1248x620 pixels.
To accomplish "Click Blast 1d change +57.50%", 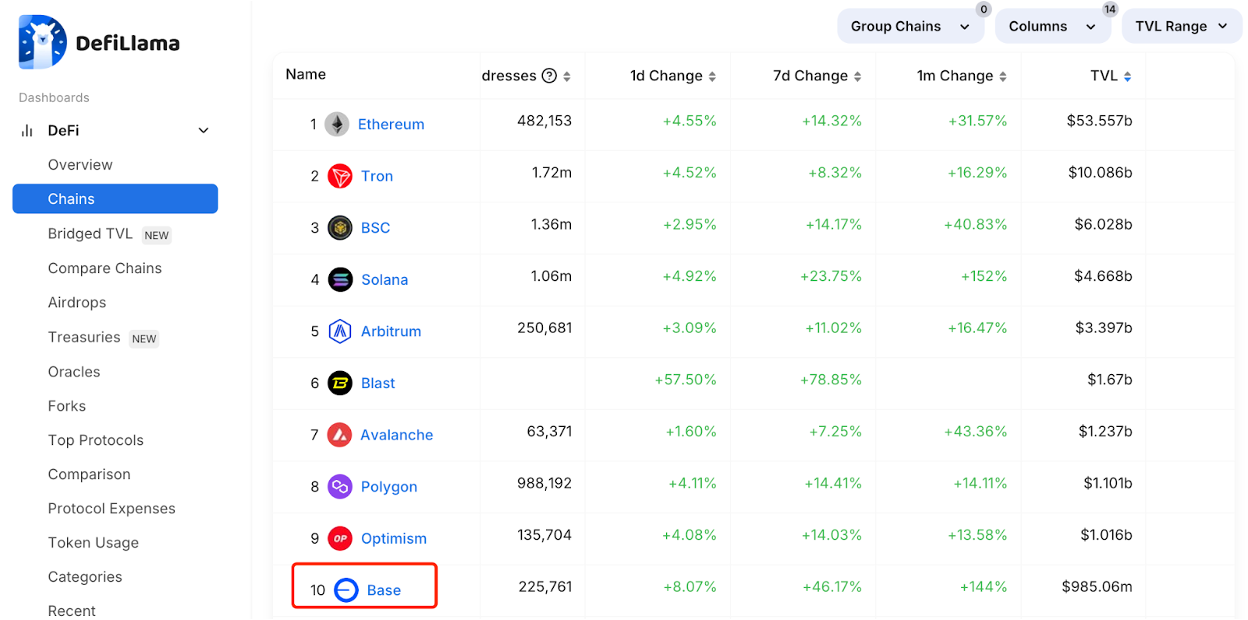I will pos(685,379).
